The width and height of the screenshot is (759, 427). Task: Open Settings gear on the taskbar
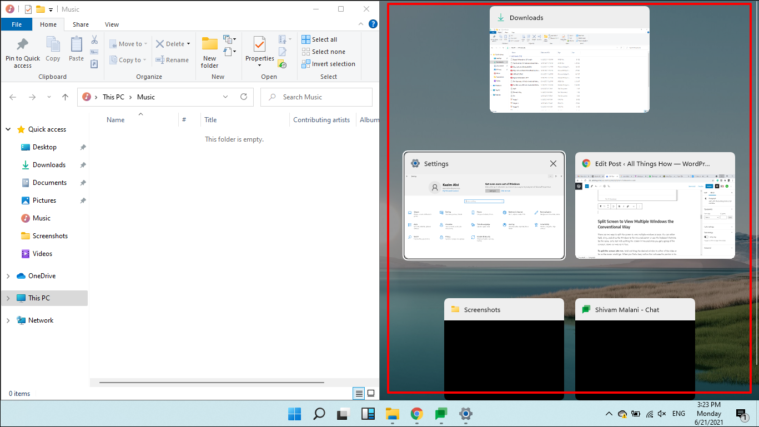(466, 413)
